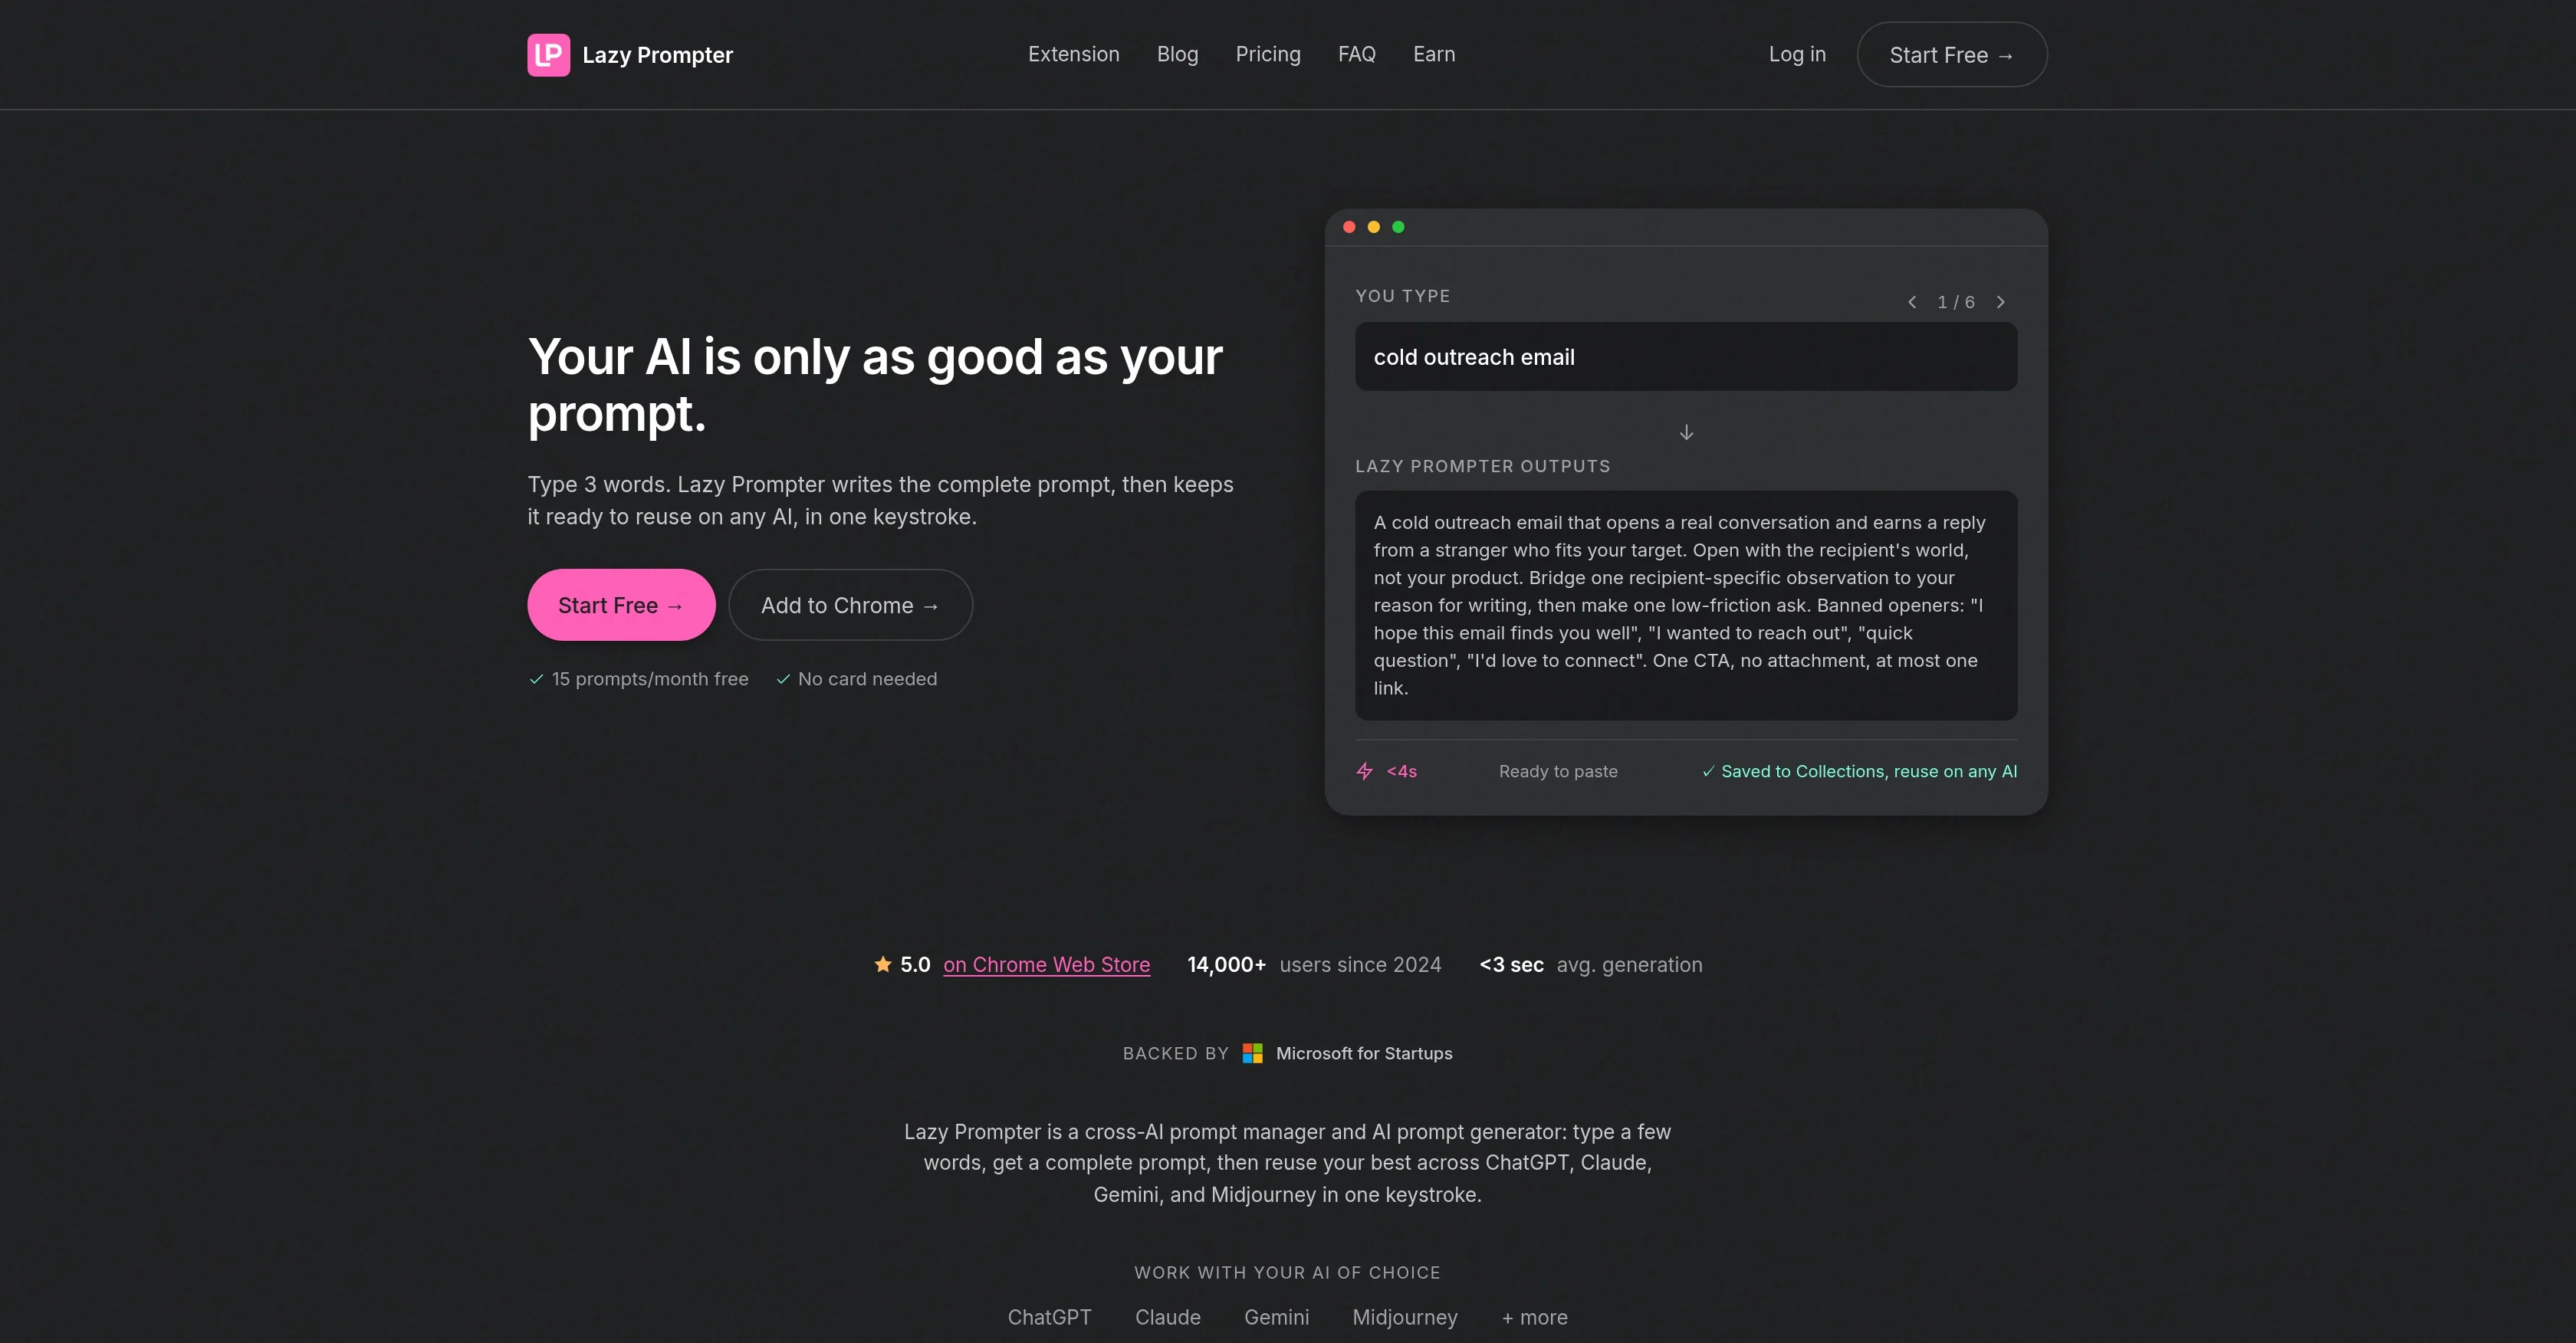Click the 14,000+ users statistic
The image size is (2576, 1343).
(x=1314, y=965)
